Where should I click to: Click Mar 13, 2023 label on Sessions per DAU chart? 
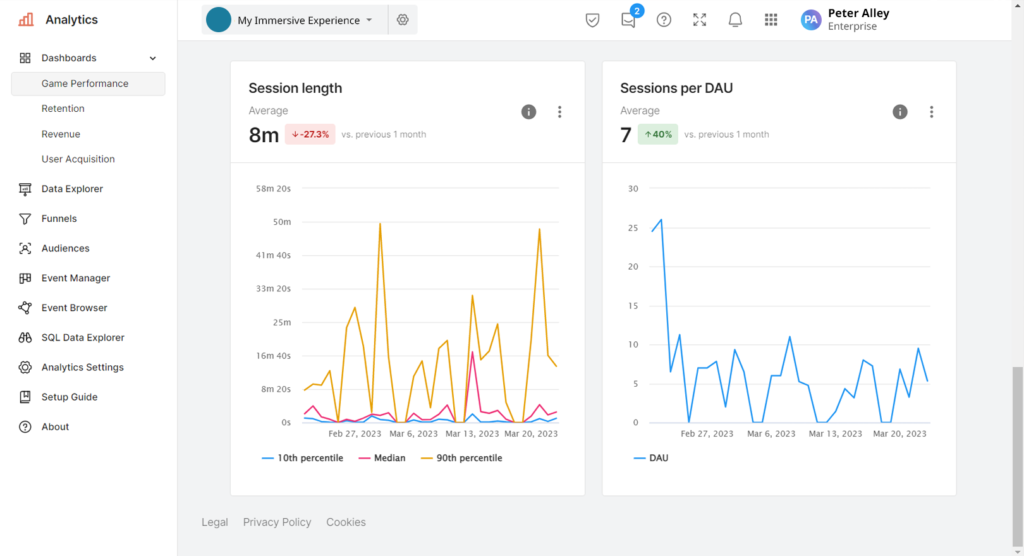pyautogui.click(x=835, y=434)
